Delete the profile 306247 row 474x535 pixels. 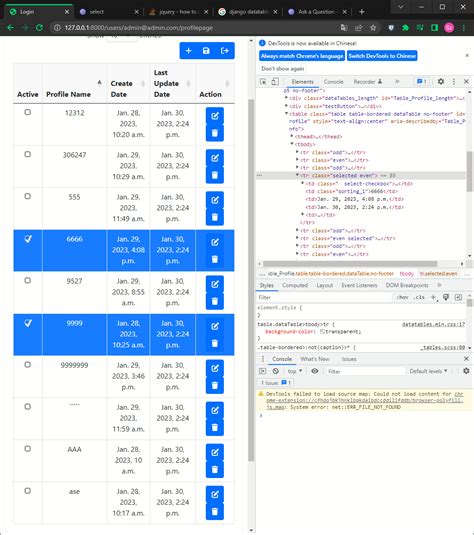215,175
